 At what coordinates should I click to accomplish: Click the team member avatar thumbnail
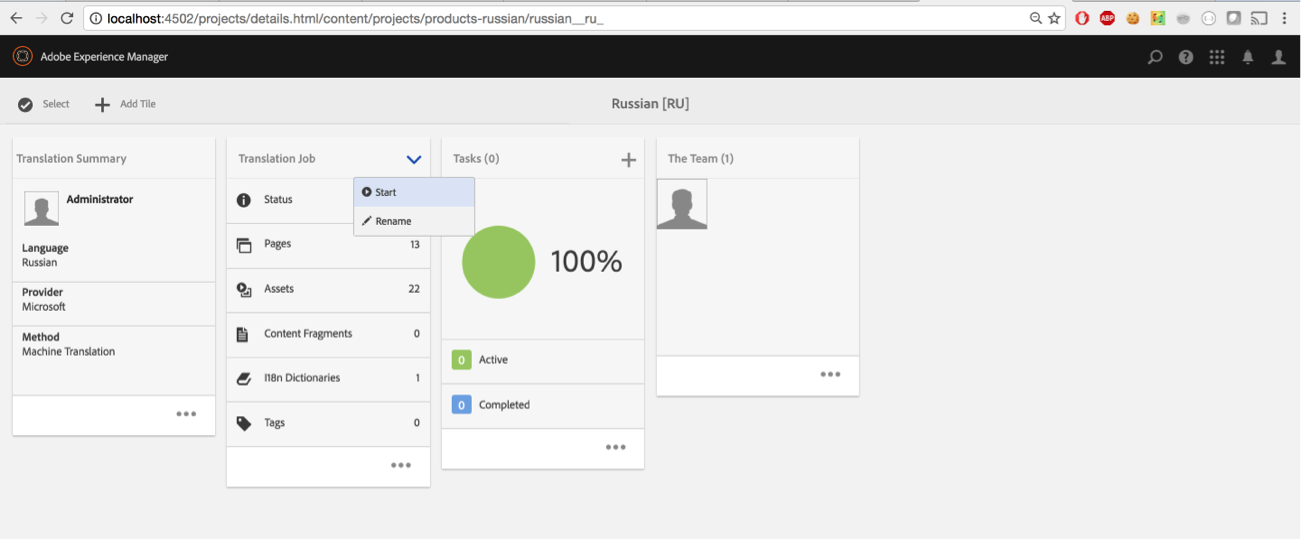[682, 204]
